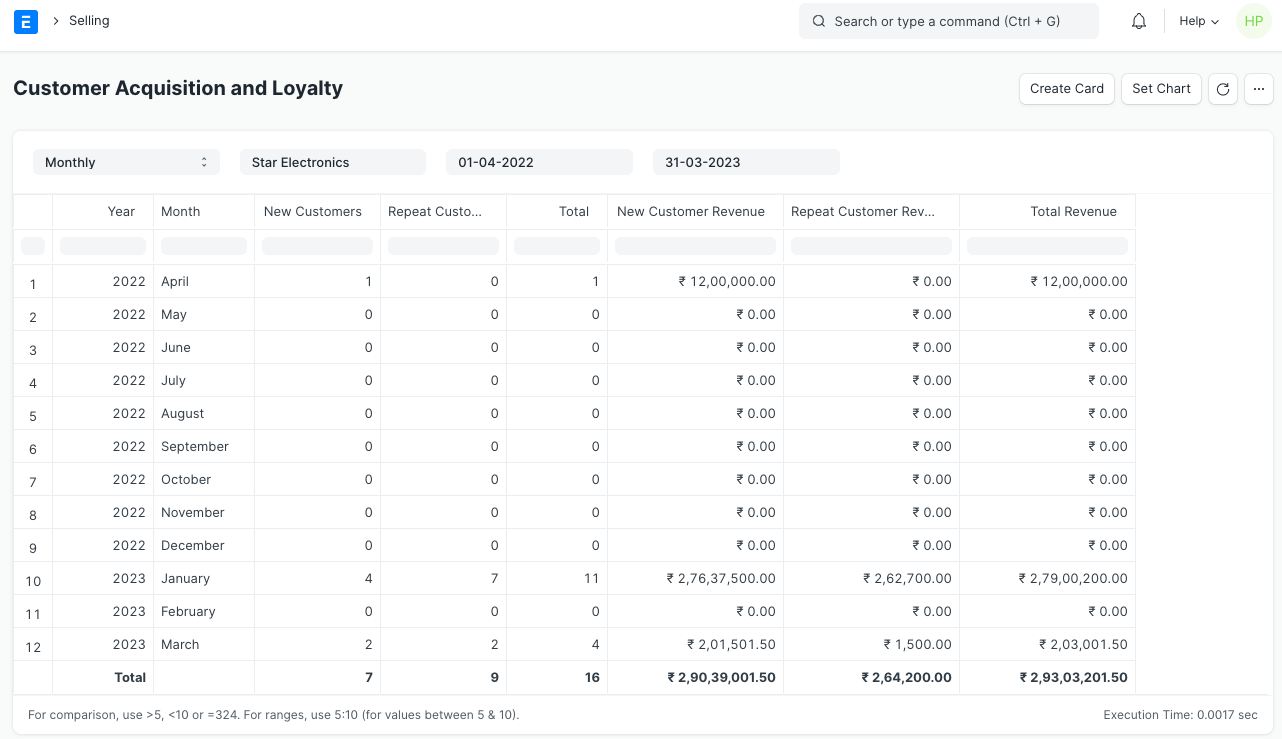Navigate to the Selling breadcrumb

point(88,20)
